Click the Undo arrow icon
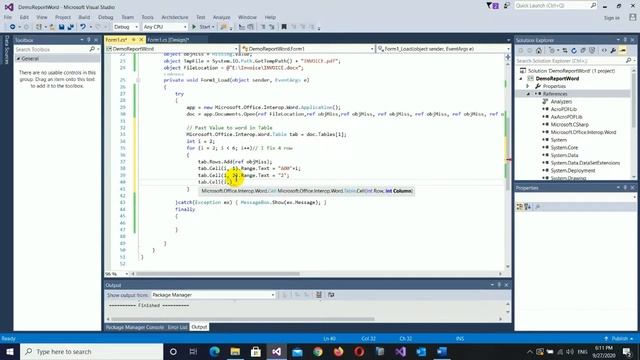The width and height of the screenshot is (640, 360). point(83,27)
